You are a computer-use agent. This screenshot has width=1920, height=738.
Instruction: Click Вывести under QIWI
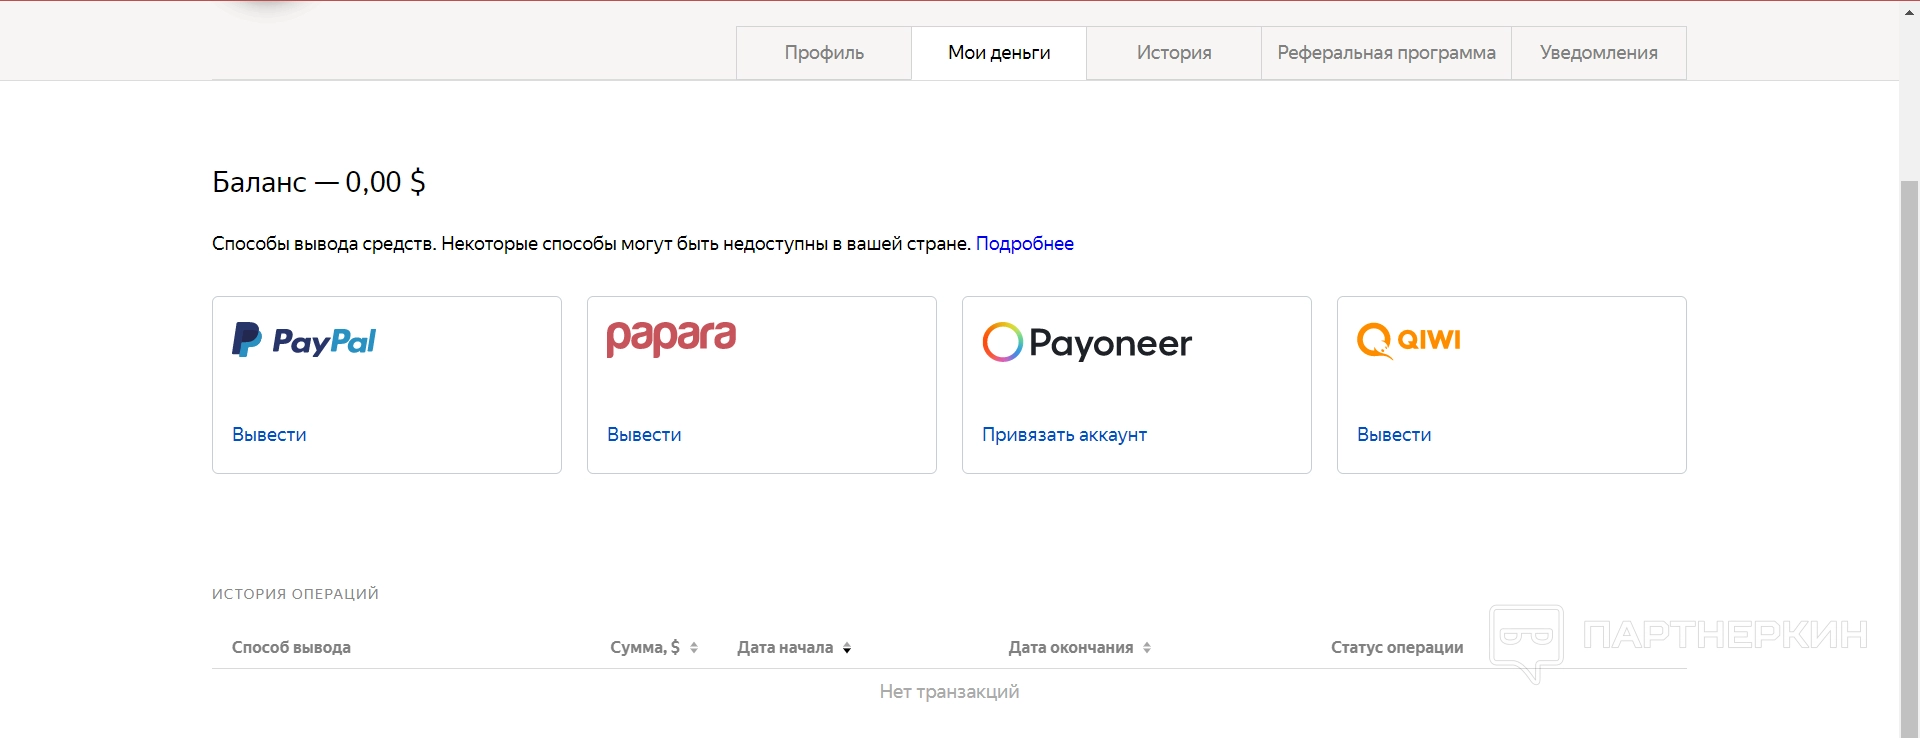coord(1394,435)
